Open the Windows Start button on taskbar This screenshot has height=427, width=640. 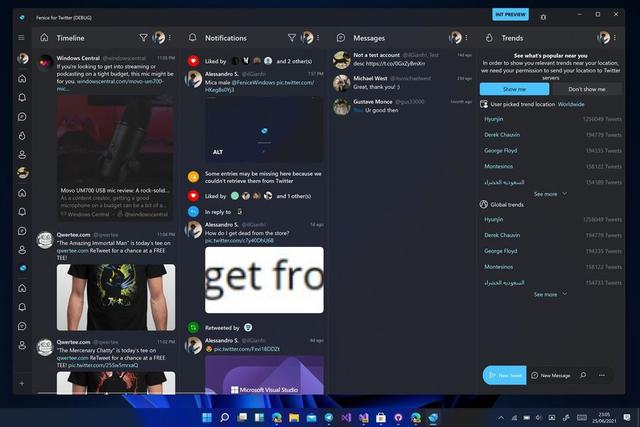tap(207, 416)
